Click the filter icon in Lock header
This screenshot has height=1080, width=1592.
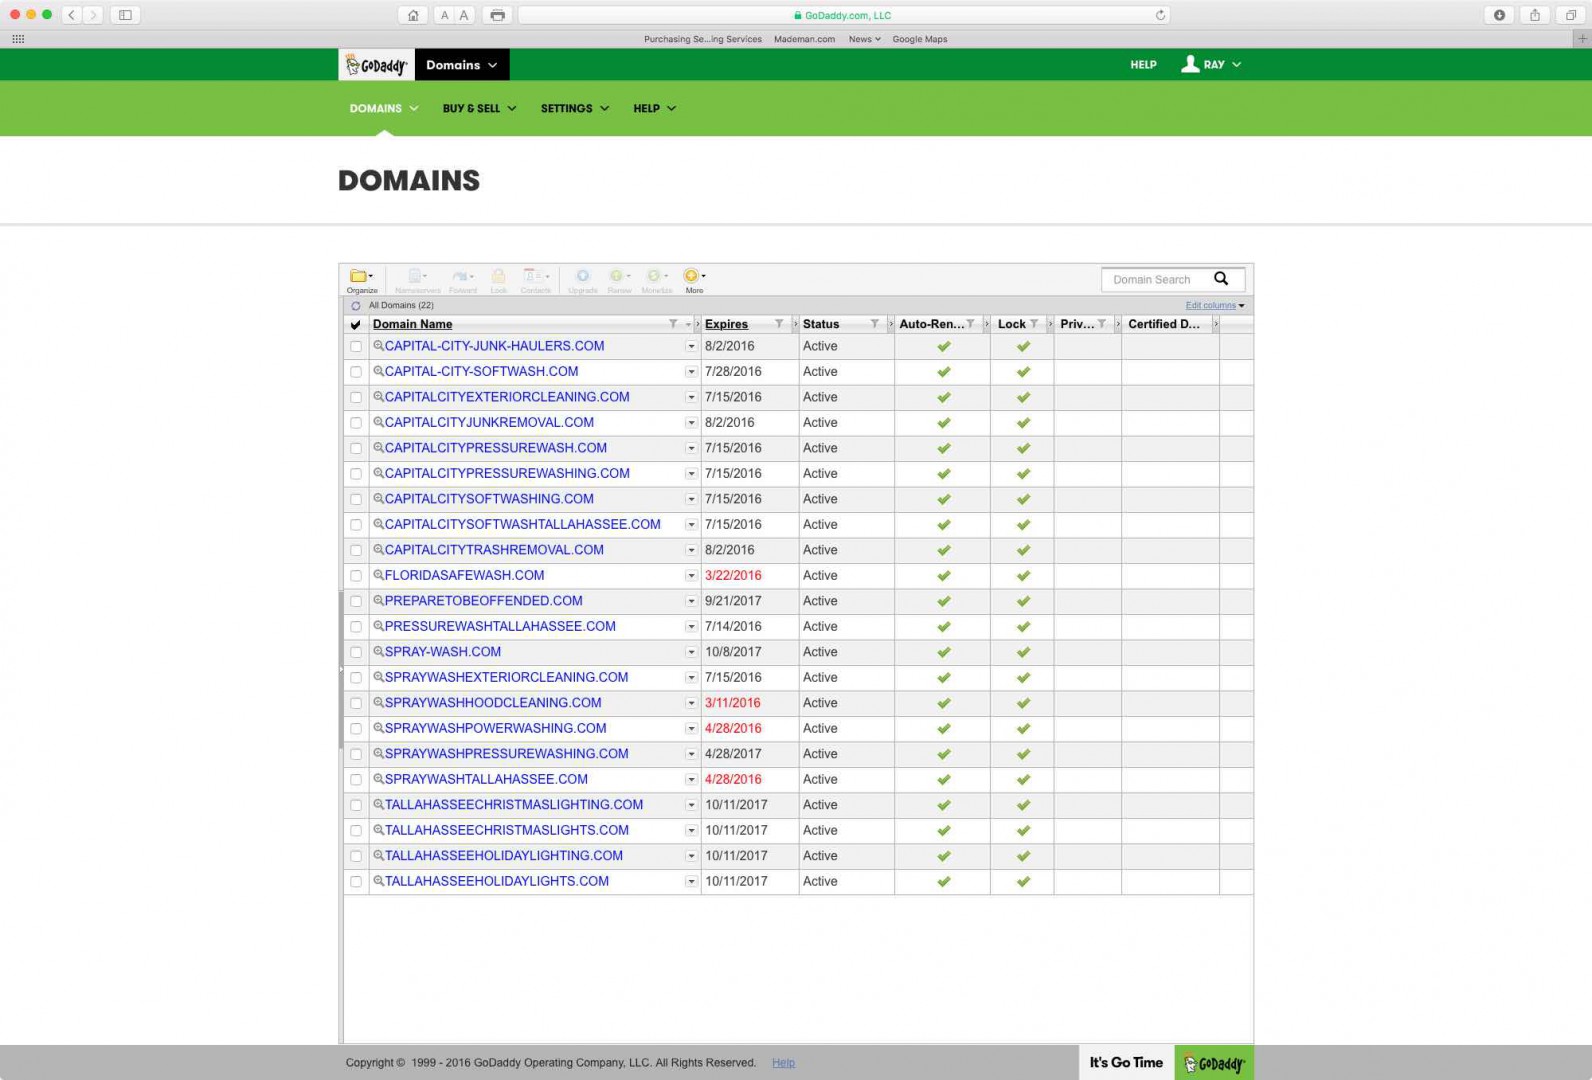click(1034, 324)
